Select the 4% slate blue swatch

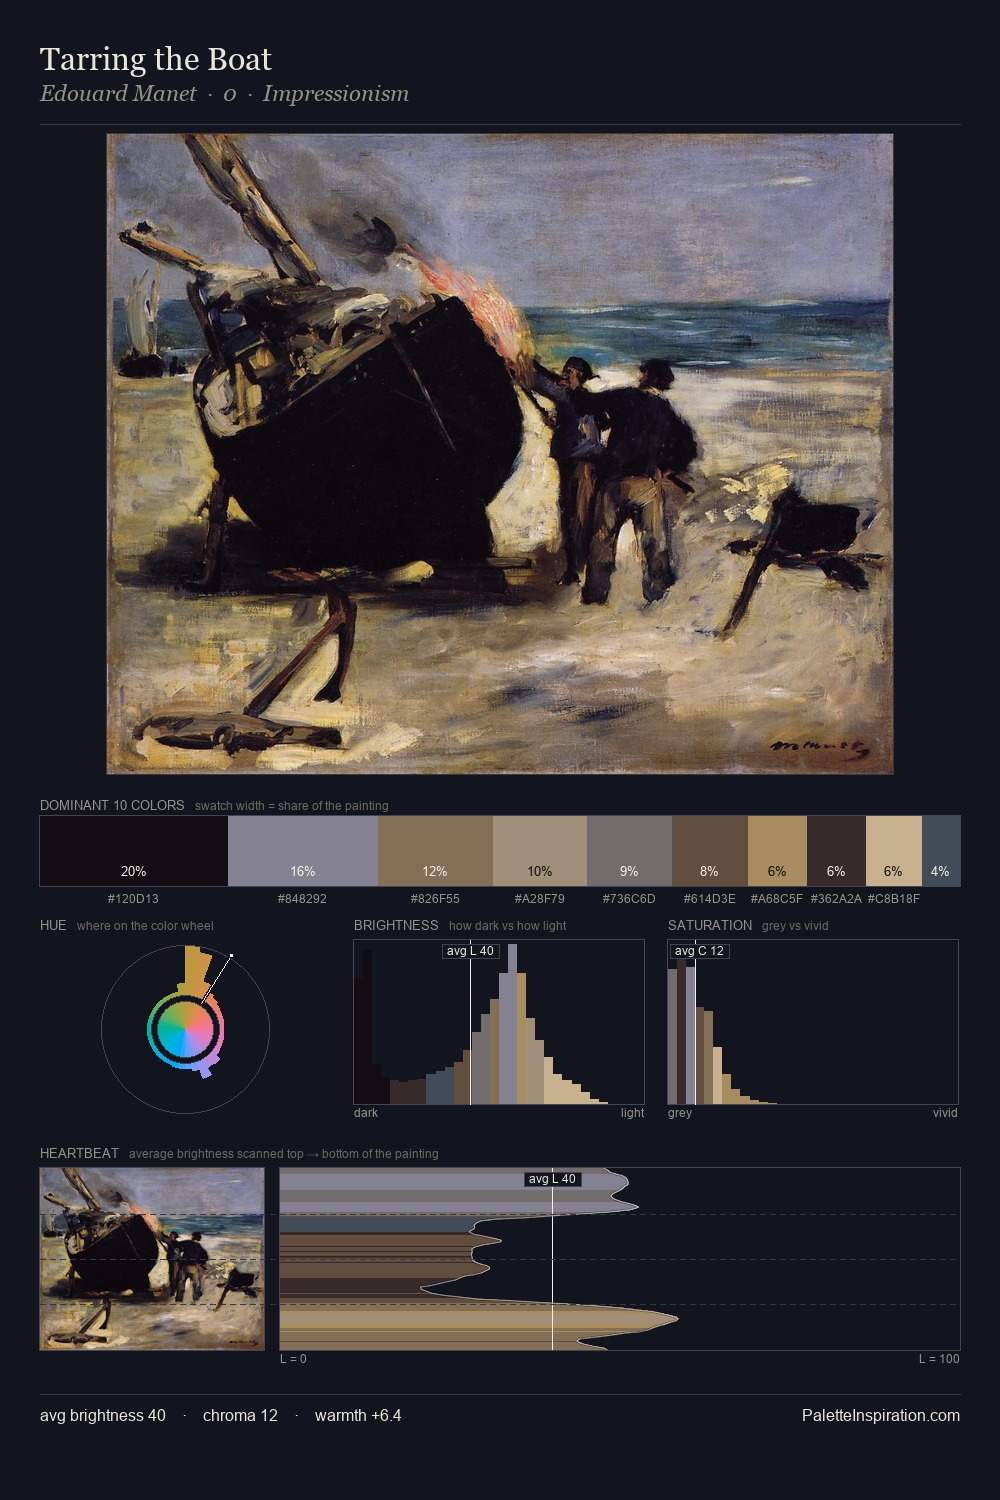[941, 851]
